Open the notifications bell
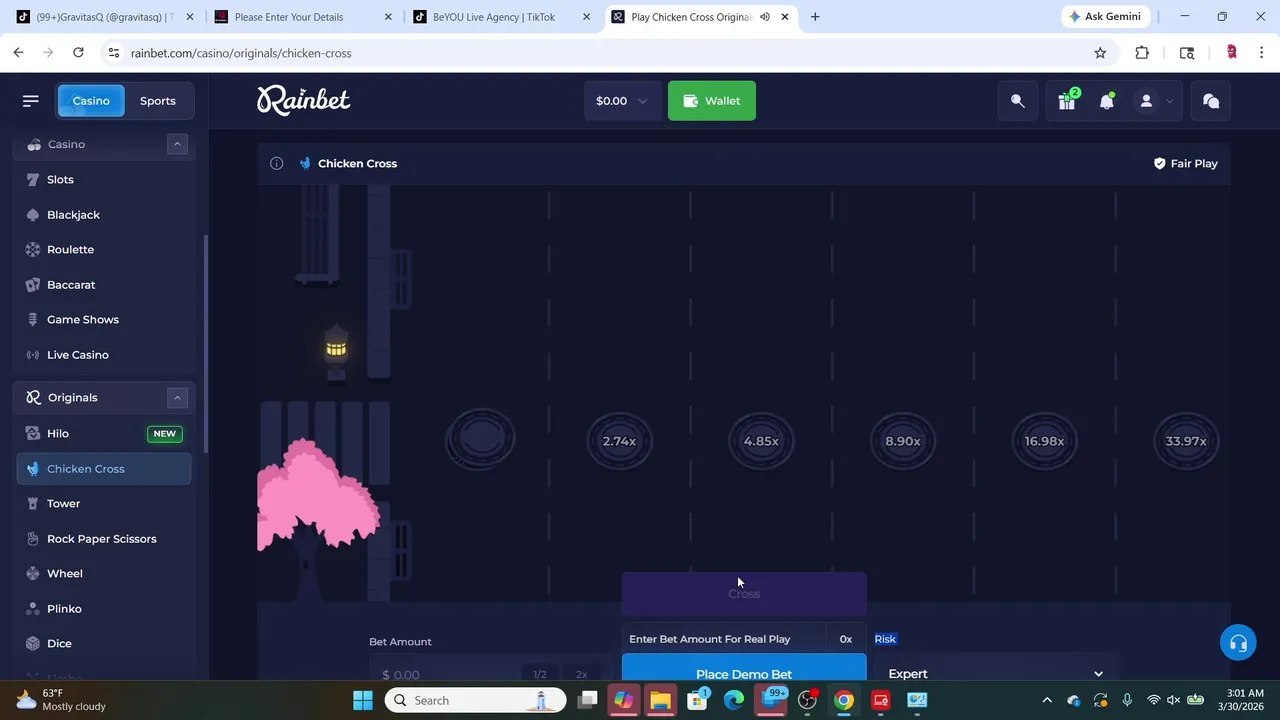This screenshot has width=1280, height=720. point(1107,101)
